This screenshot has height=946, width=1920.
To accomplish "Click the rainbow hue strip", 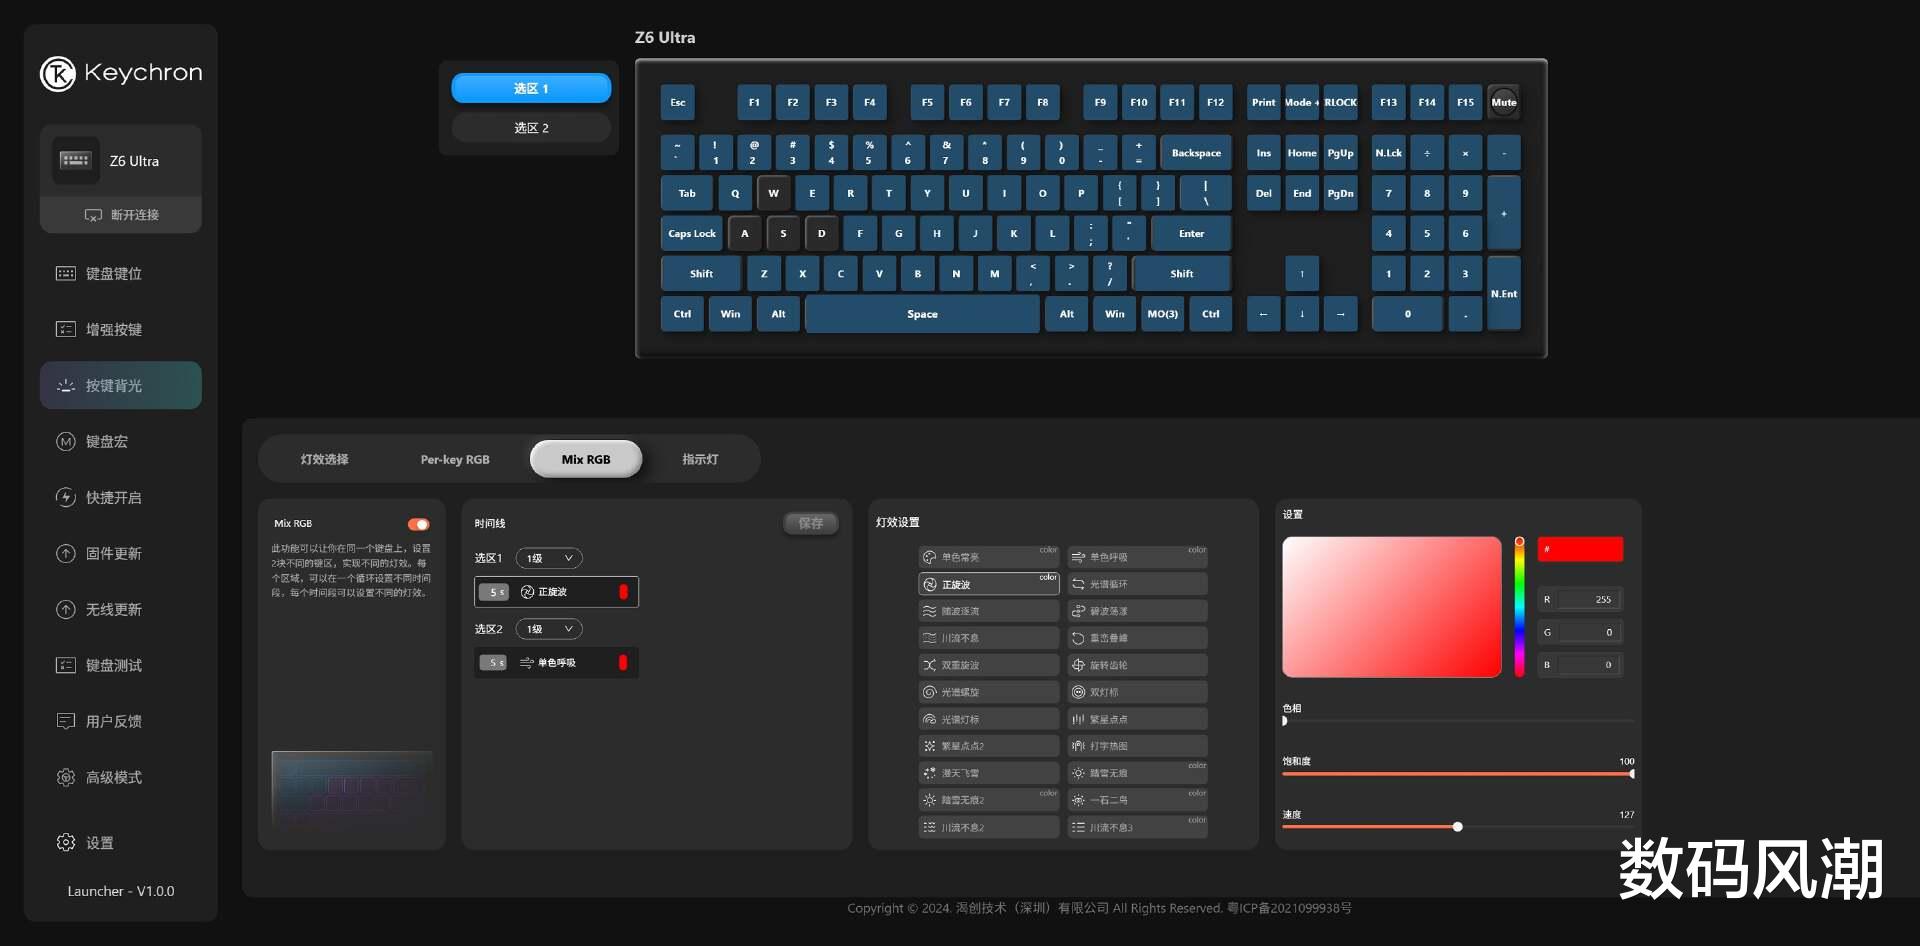I will (x=1519, y=607).
